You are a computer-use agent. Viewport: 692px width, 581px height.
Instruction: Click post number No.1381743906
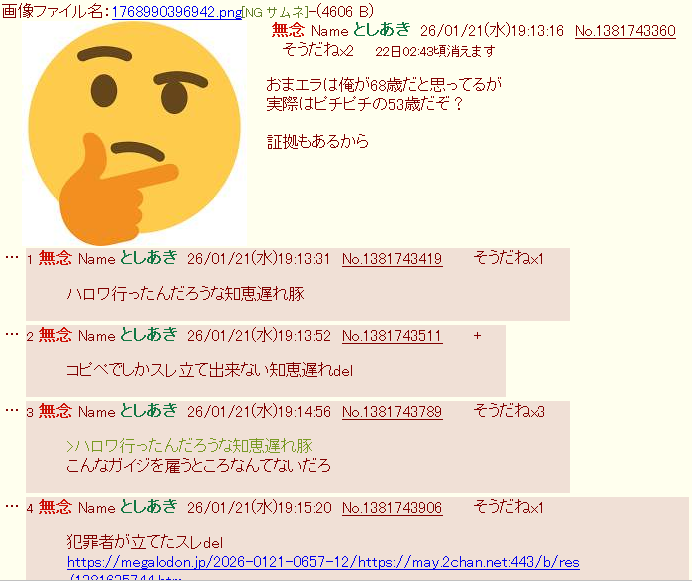pyautogui.click(x=392, y=508)
